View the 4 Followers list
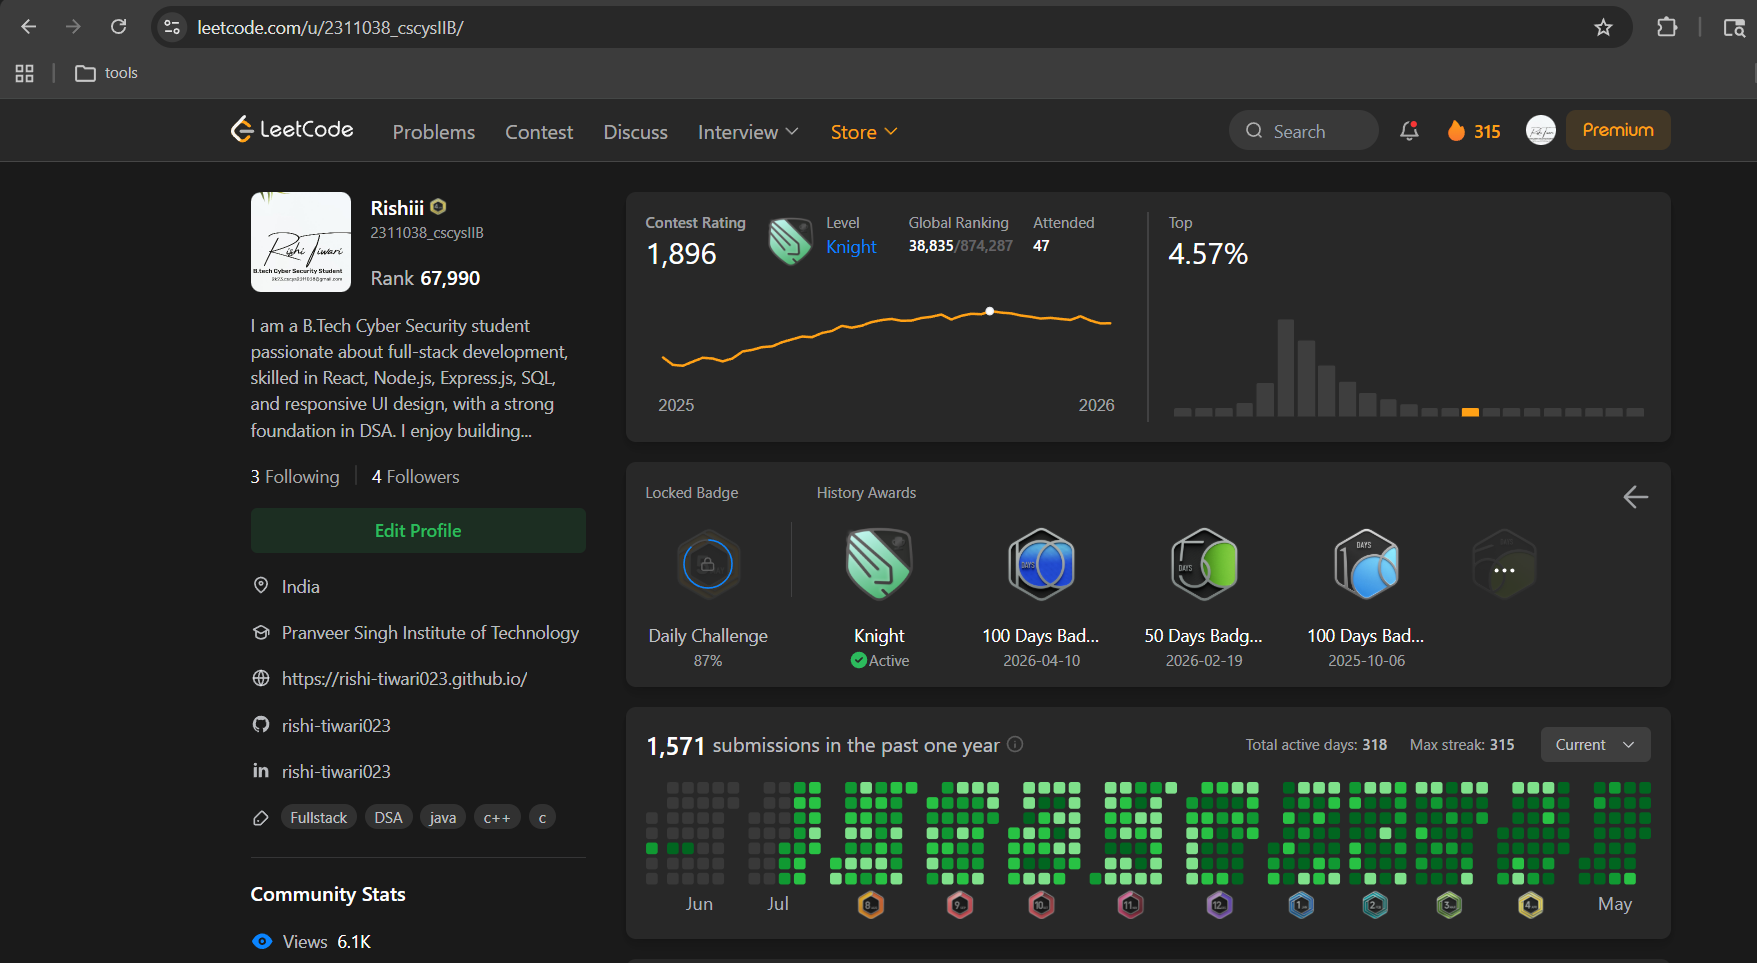The width and height of the screenshot is (1757, 963). (416, 477)
